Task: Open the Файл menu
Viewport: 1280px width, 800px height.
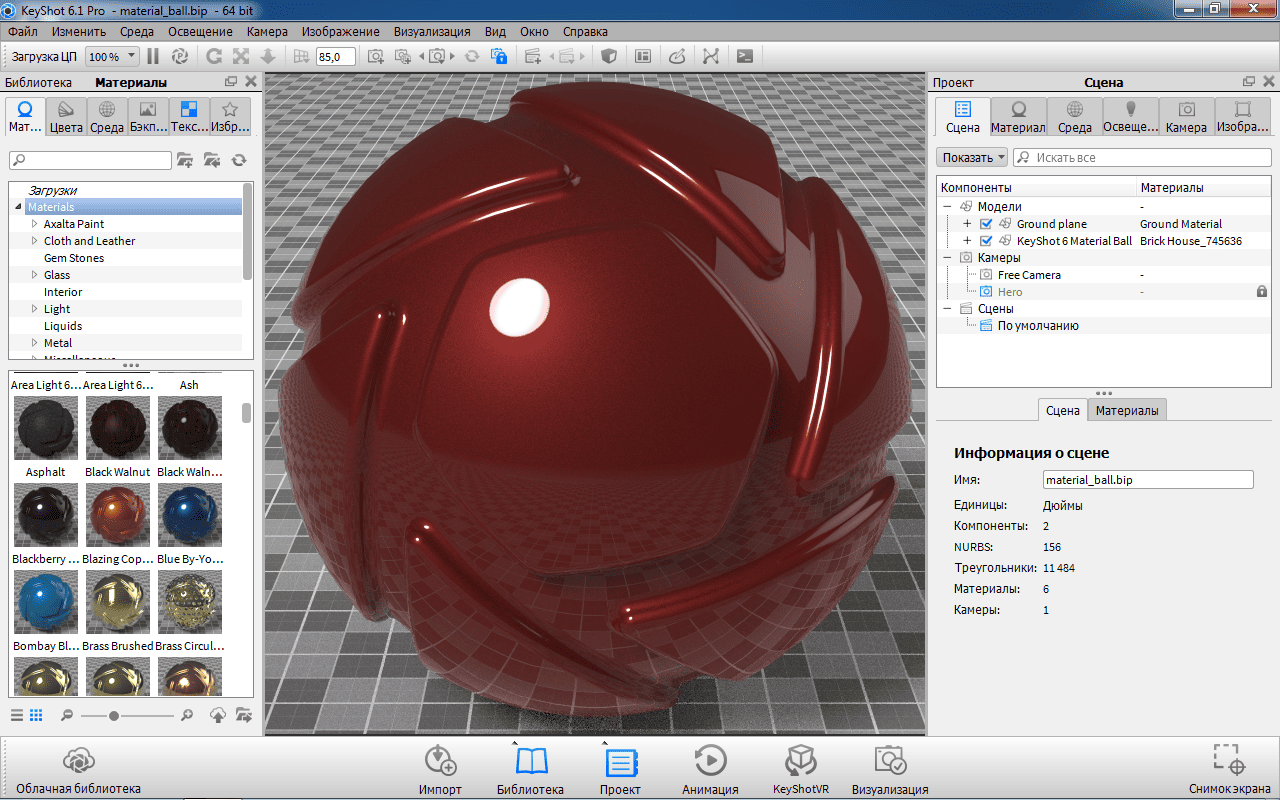Action: (x=22, y=31)
